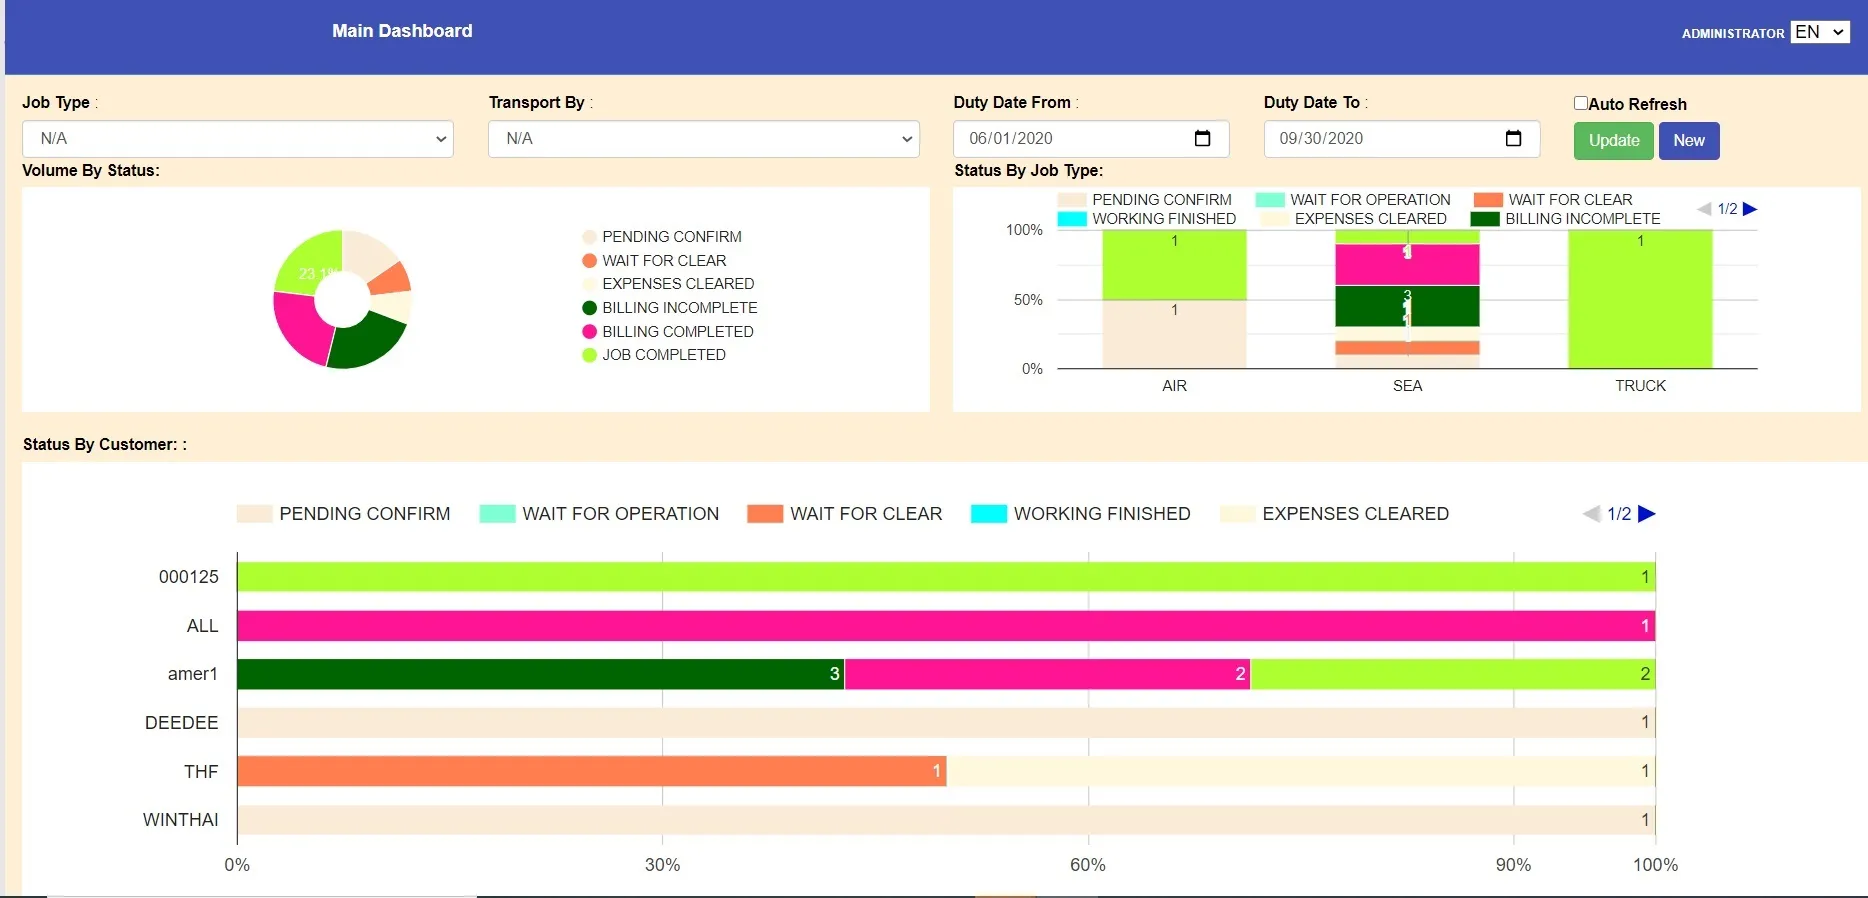Toggle WAIT FOR OPERATION in Customer chart legend
The height and width of the screenshot is (898, 1868).
point(600,514)
